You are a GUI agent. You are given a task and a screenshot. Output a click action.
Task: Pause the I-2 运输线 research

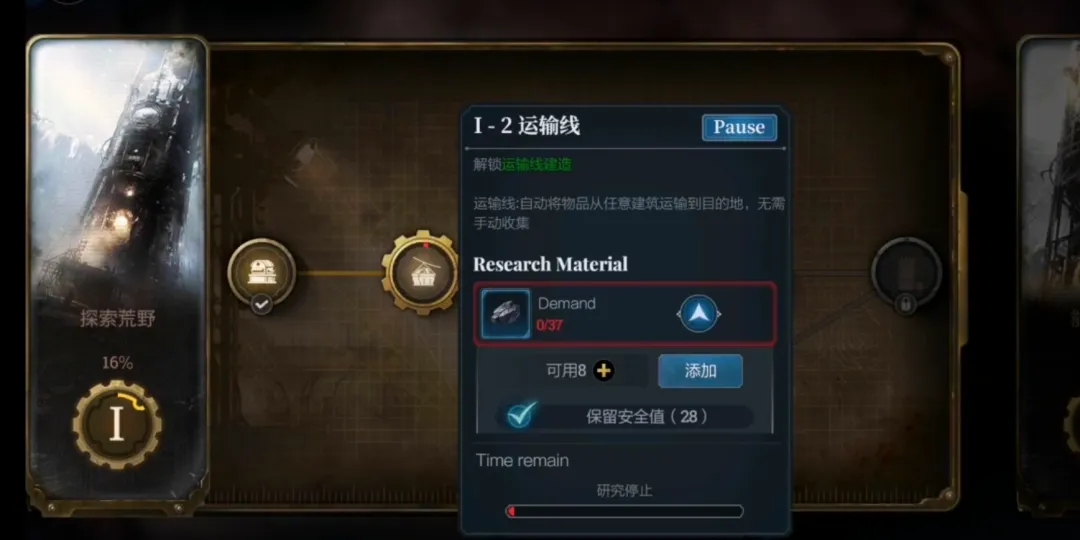point(739,127)
